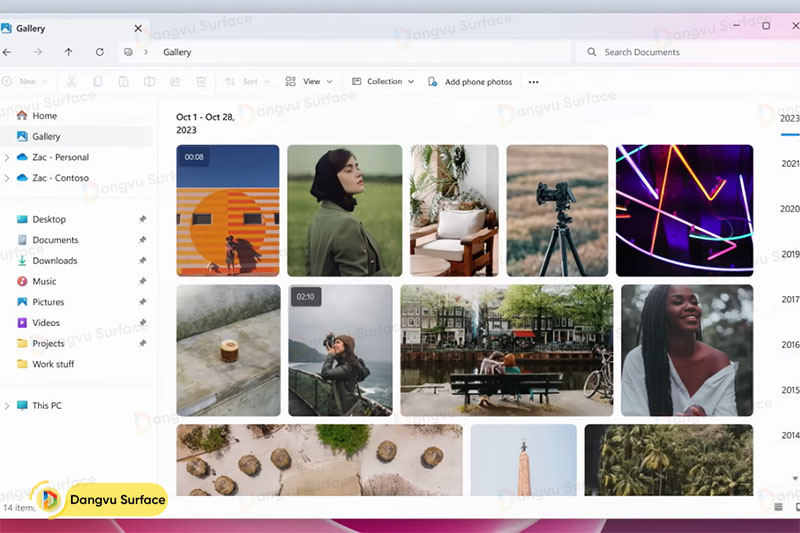800x533 pixels.
Task: Expand the Zac - Personal tree node
Action: [7, 158]
